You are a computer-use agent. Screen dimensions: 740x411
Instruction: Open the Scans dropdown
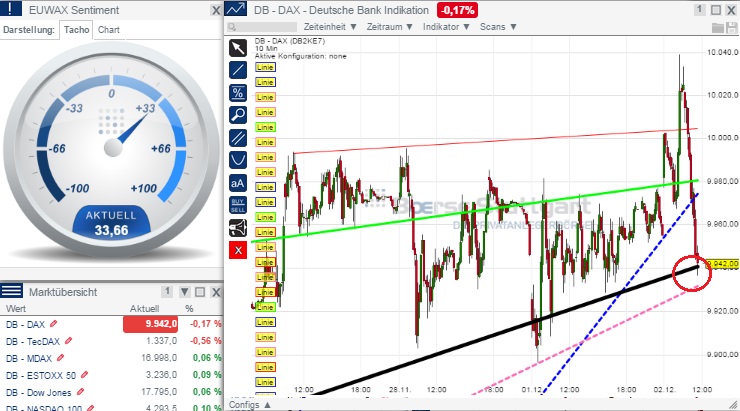498,27
